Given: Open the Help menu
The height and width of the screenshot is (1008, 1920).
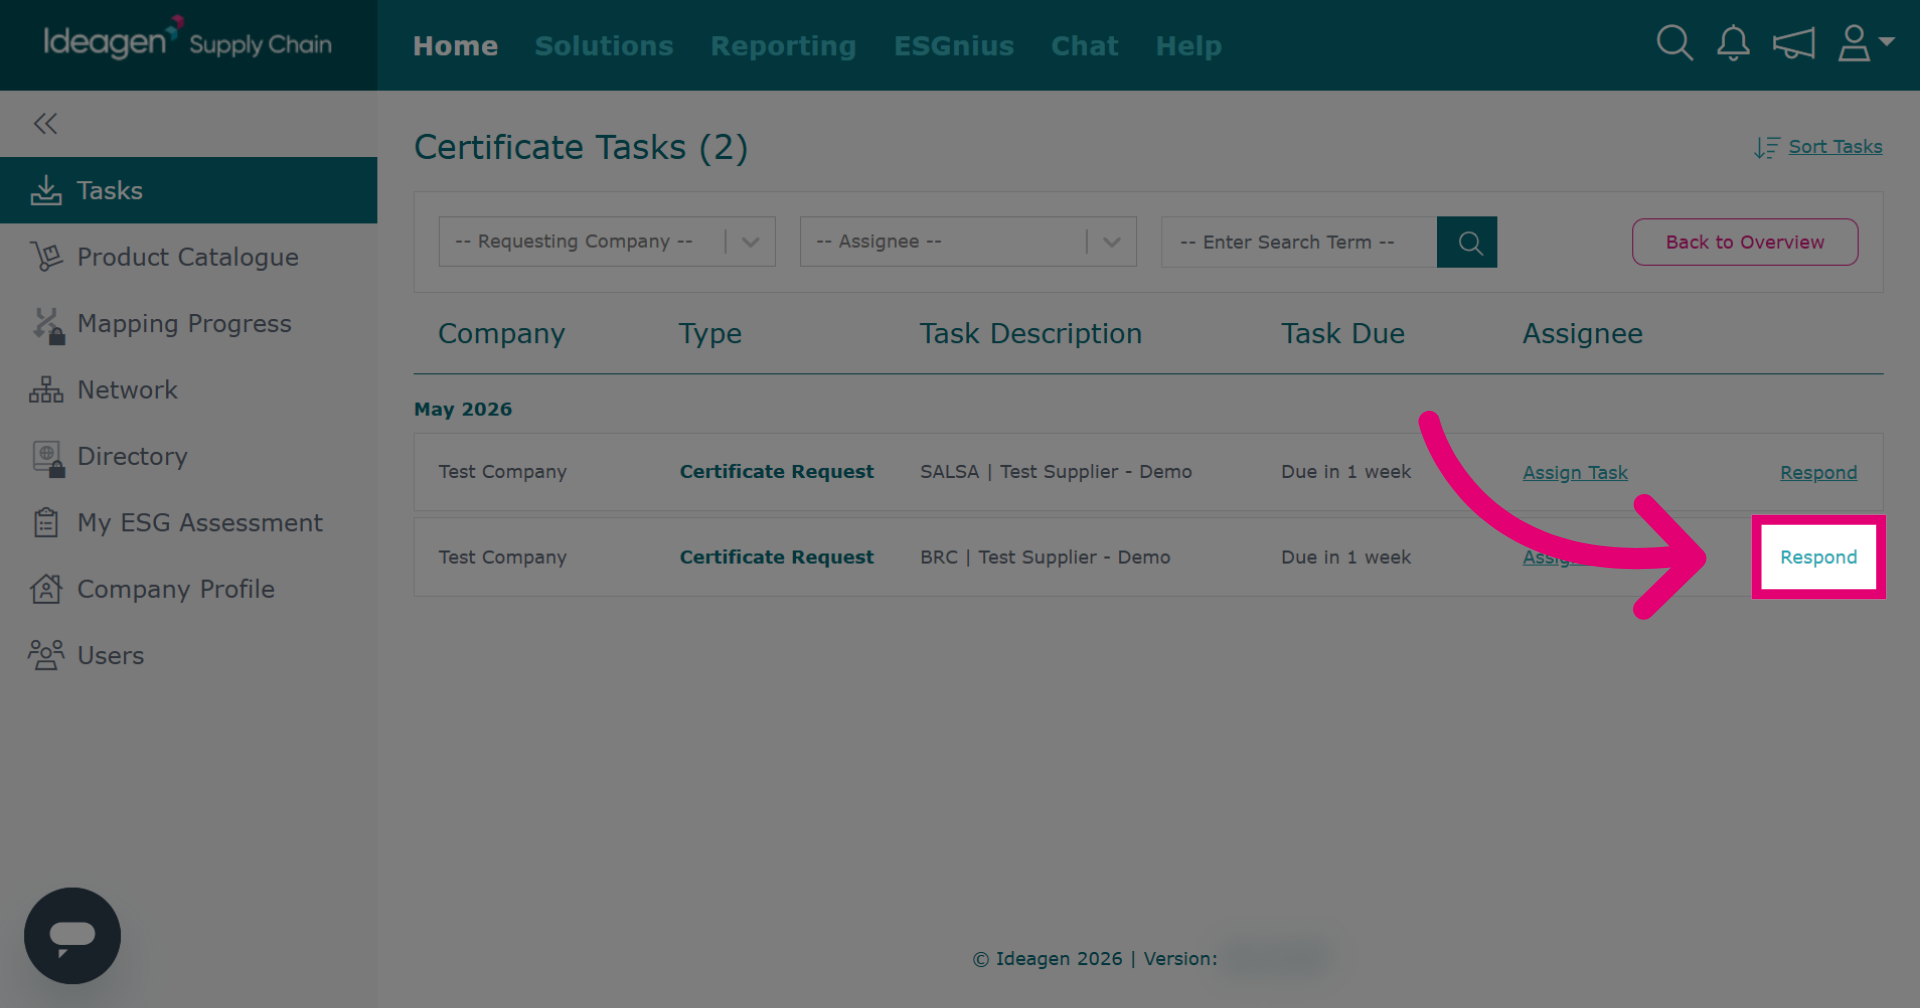Looking at the screenshot, I should click(x=1188, y=46).
